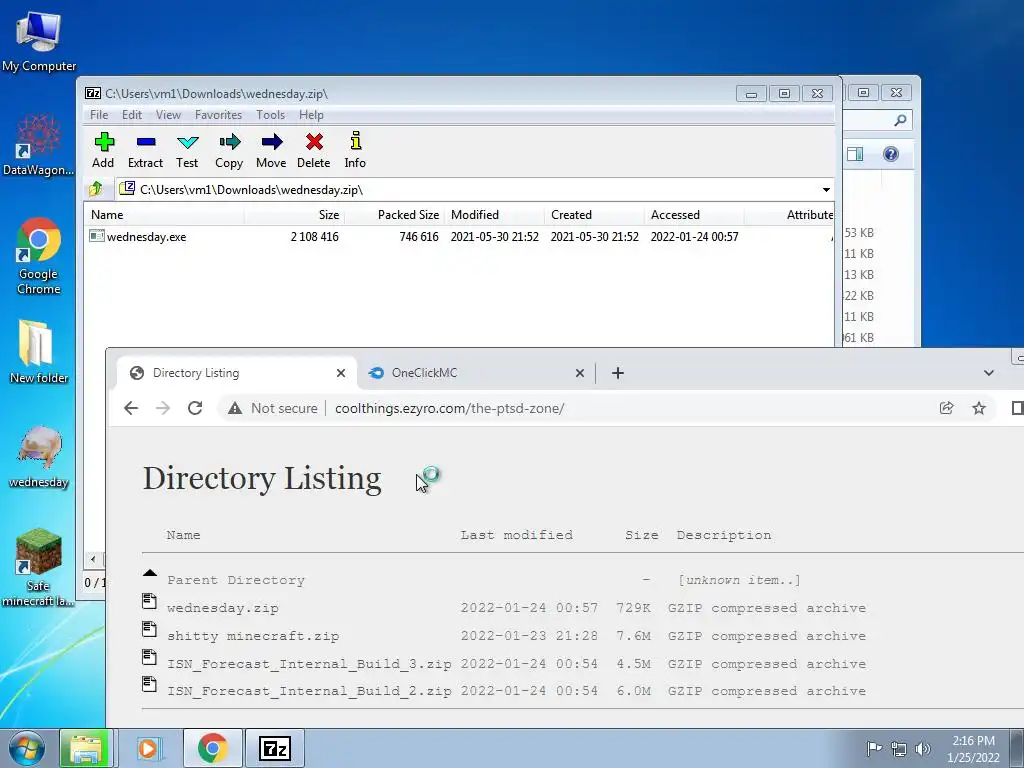The height and width of the screenshot is (768, 1024).
Task: Click the share page icon in address bar
Action: 946,408
